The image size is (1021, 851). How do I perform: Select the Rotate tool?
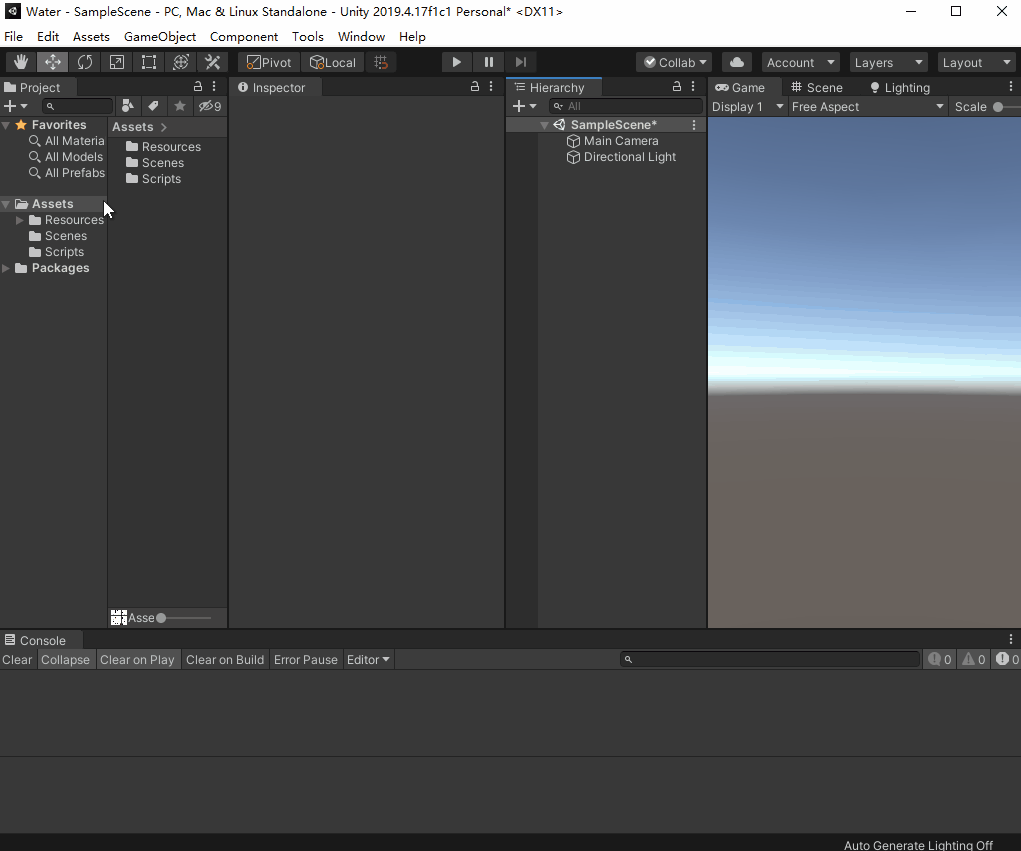tap(85, 62)
